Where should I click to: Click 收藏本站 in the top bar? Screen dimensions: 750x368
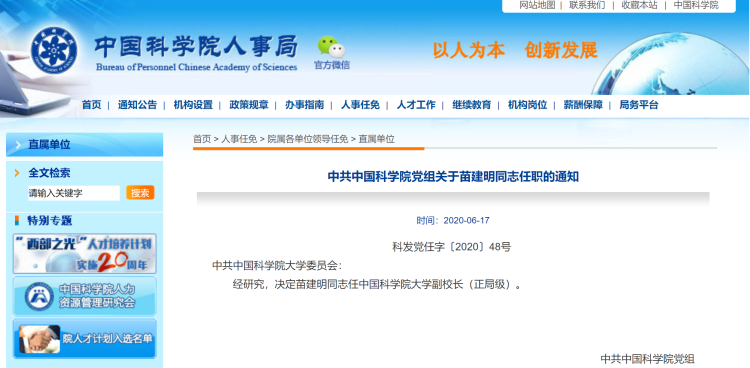point(640,5)
